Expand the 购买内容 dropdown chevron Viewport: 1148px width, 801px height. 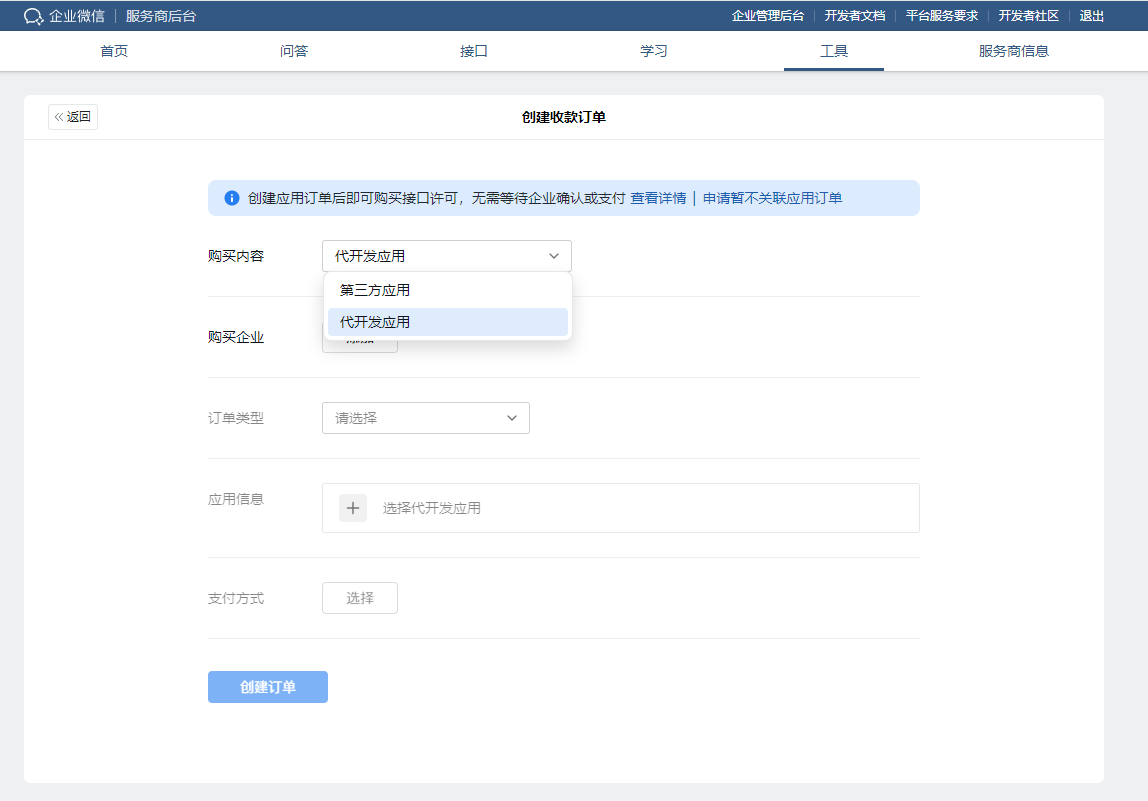pyautogui.click(x=554, y=256)
